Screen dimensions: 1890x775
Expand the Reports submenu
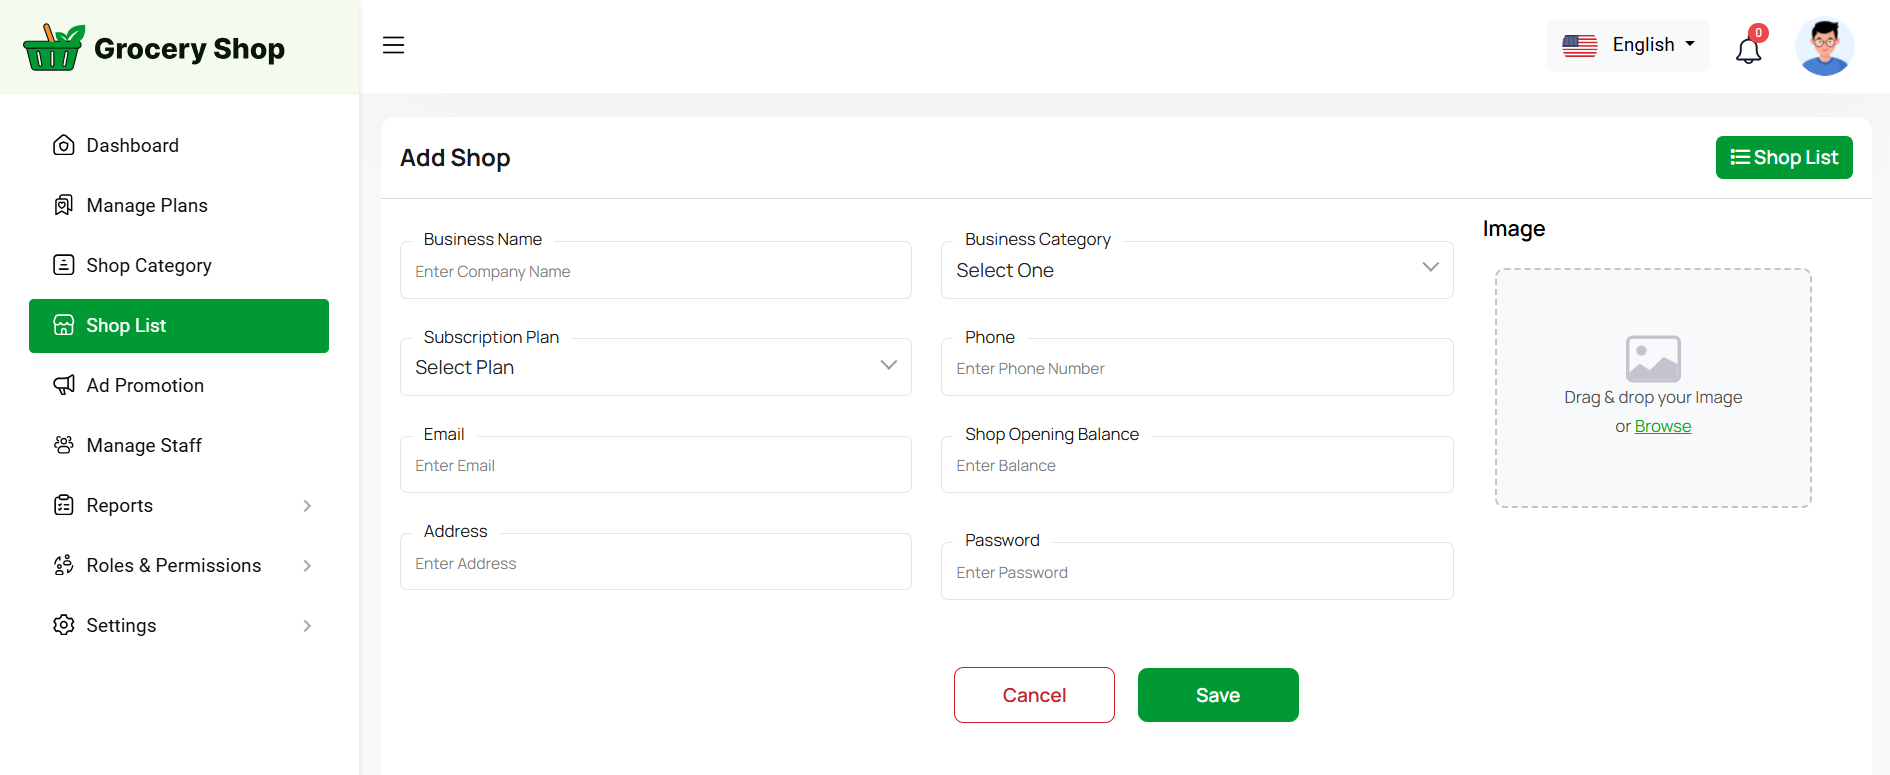point(307,506)
